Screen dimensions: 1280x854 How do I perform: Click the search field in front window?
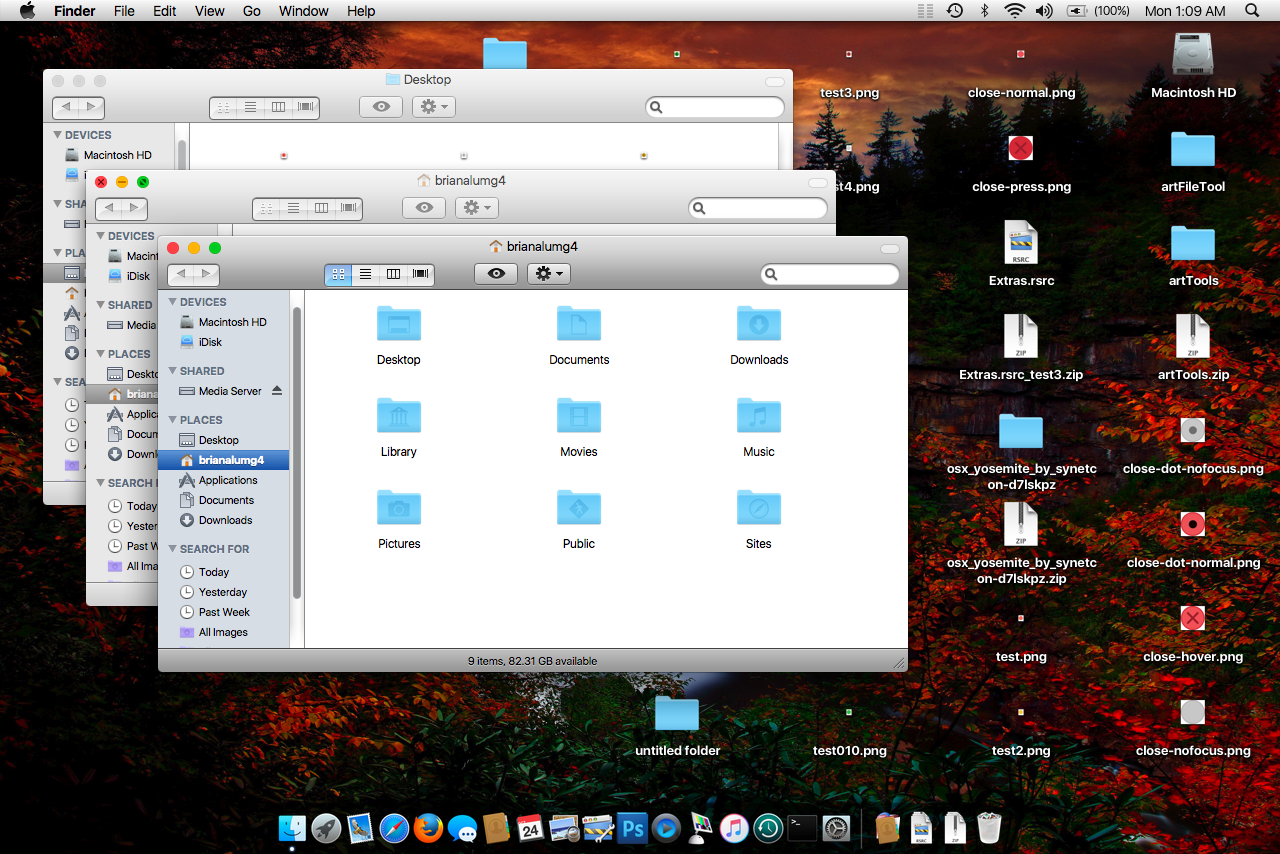[830, 274]
